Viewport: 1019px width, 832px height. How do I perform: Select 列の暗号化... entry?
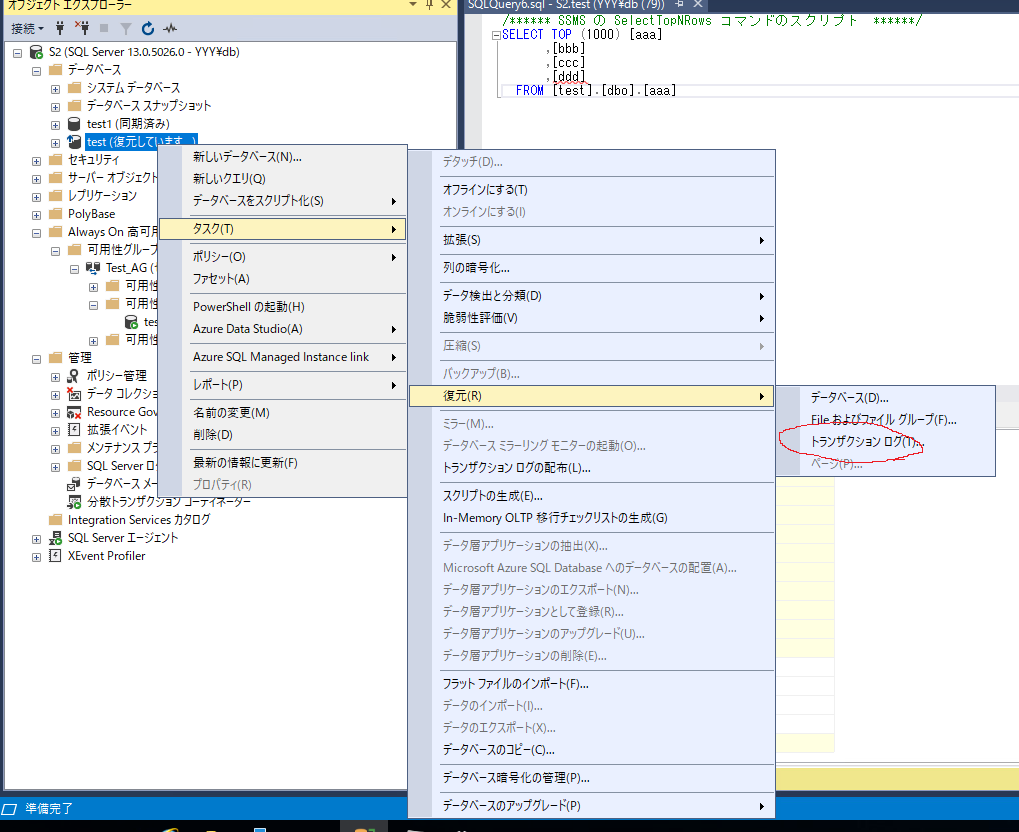(x=591, y=268)
